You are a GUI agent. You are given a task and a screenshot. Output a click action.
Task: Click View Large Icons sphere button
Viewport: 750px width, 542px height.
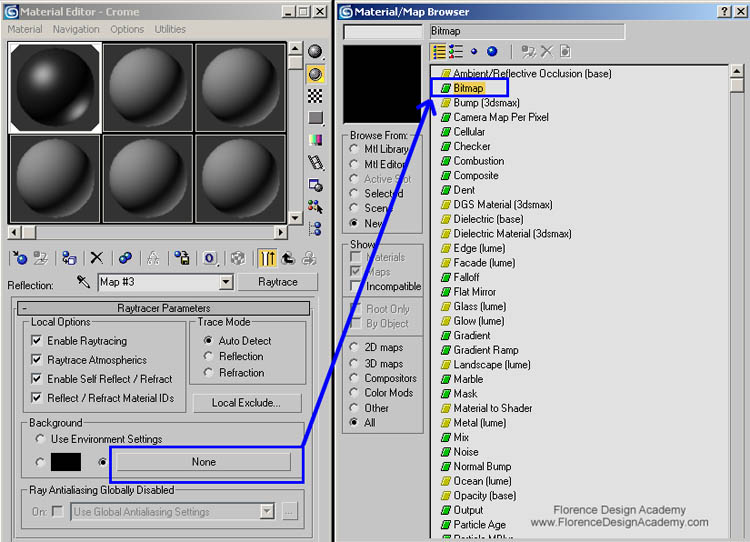click(x=492, y=51)
